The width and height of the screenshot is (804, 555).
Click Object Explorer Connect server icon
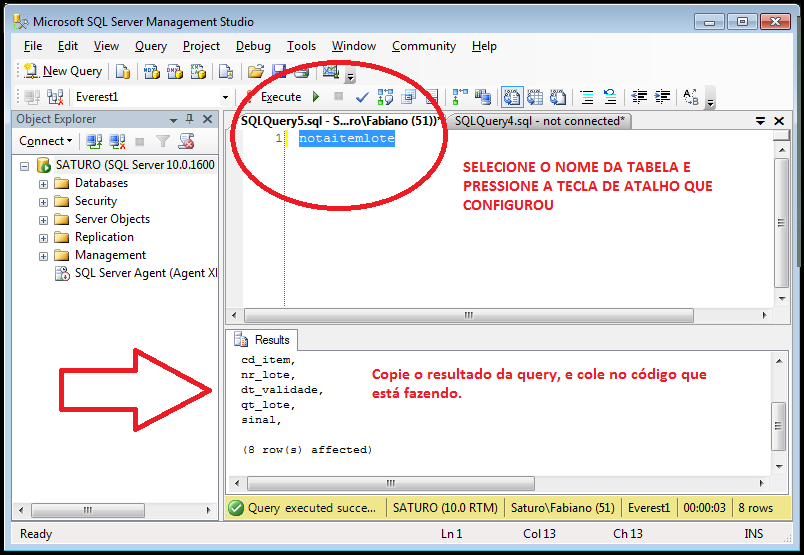pyautogui.click(x=94, y=141)
